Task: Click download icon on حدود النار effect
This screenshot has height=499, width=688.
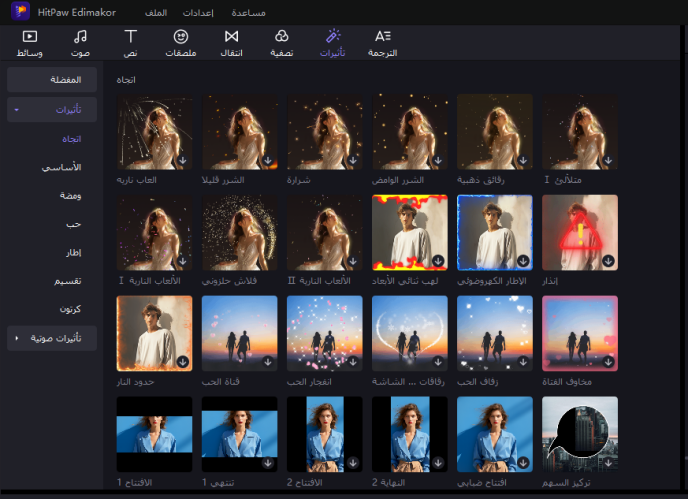Action: (183, 362)
